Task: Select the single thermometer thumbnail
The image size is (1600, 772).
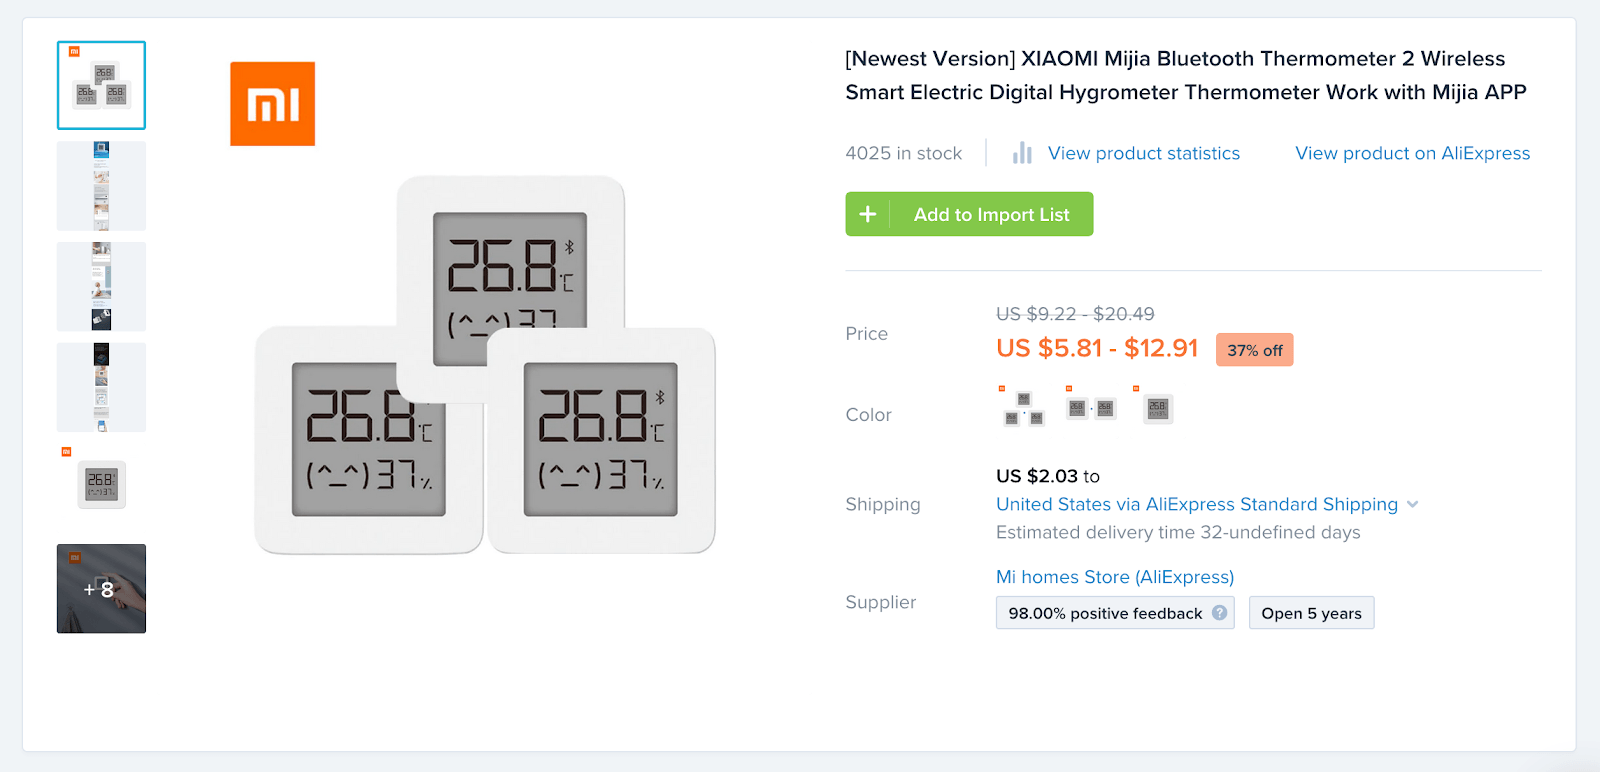Action: point(101,485)
